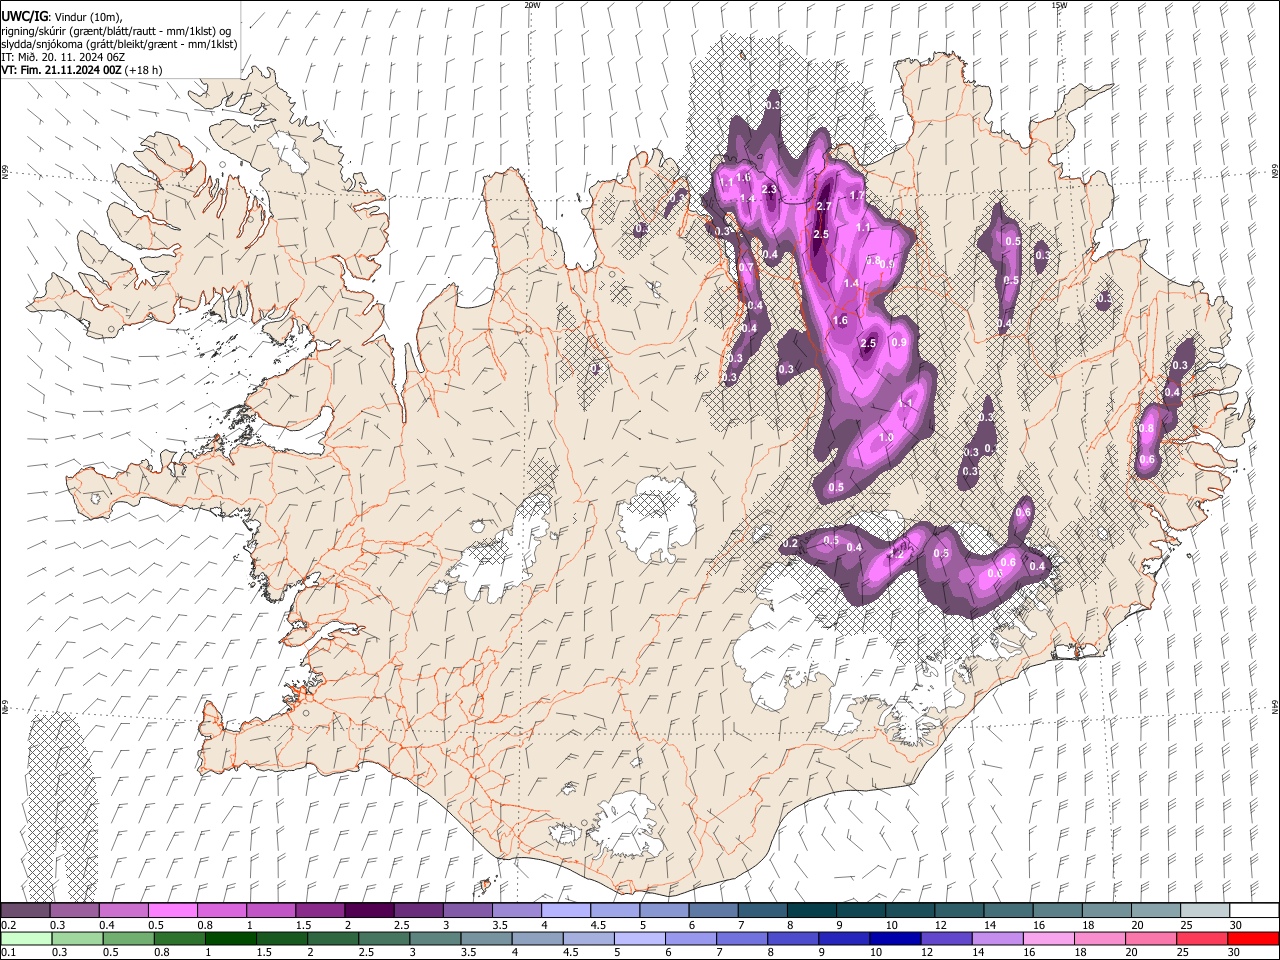
Task: Click lower swatch between 25 and 30
Action: (1201, 938)
